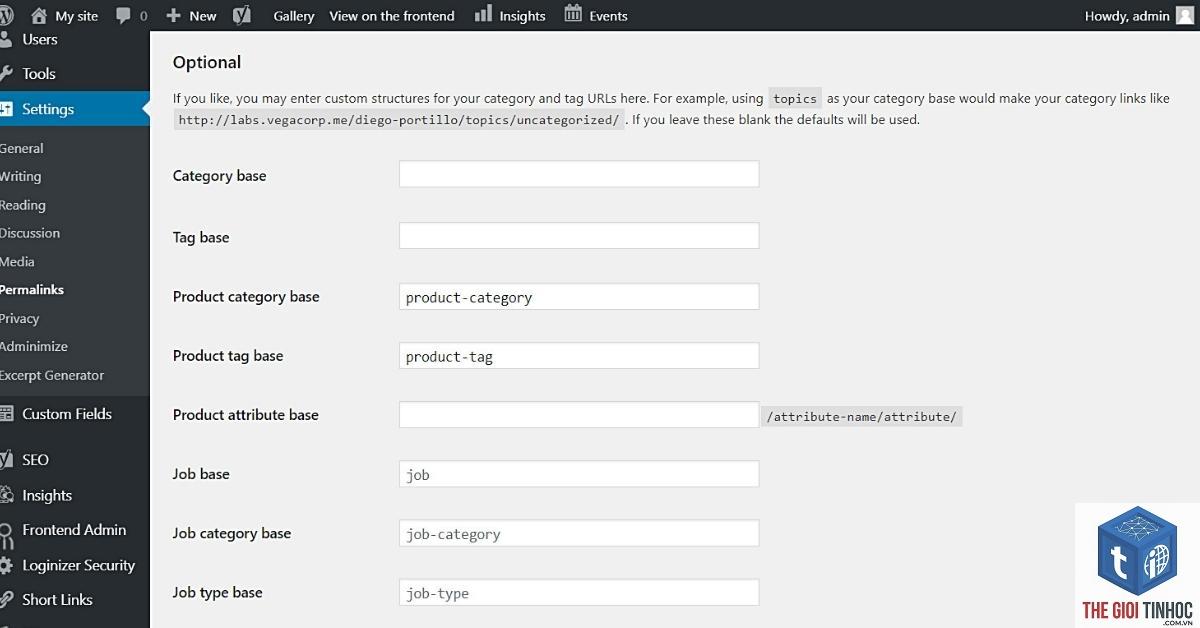Click the Short Links icon

click(6, 600)
